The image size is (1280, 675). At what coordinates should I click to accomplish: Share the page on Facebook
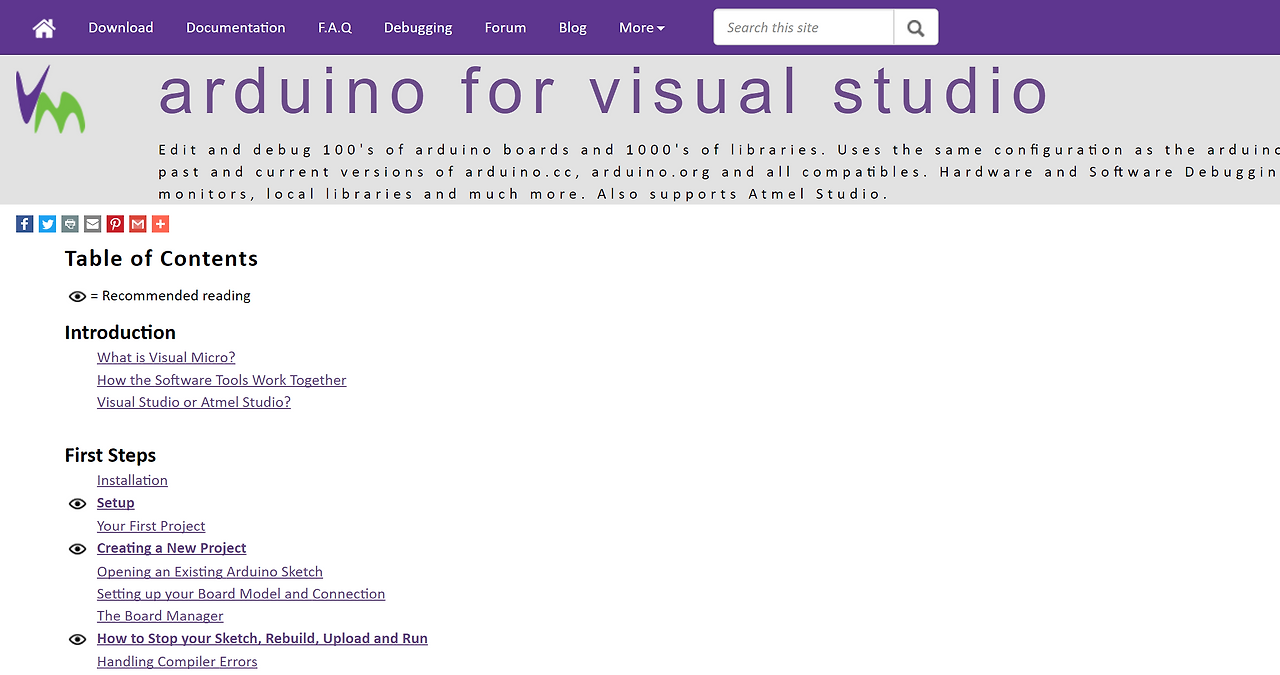pos(25,224)
